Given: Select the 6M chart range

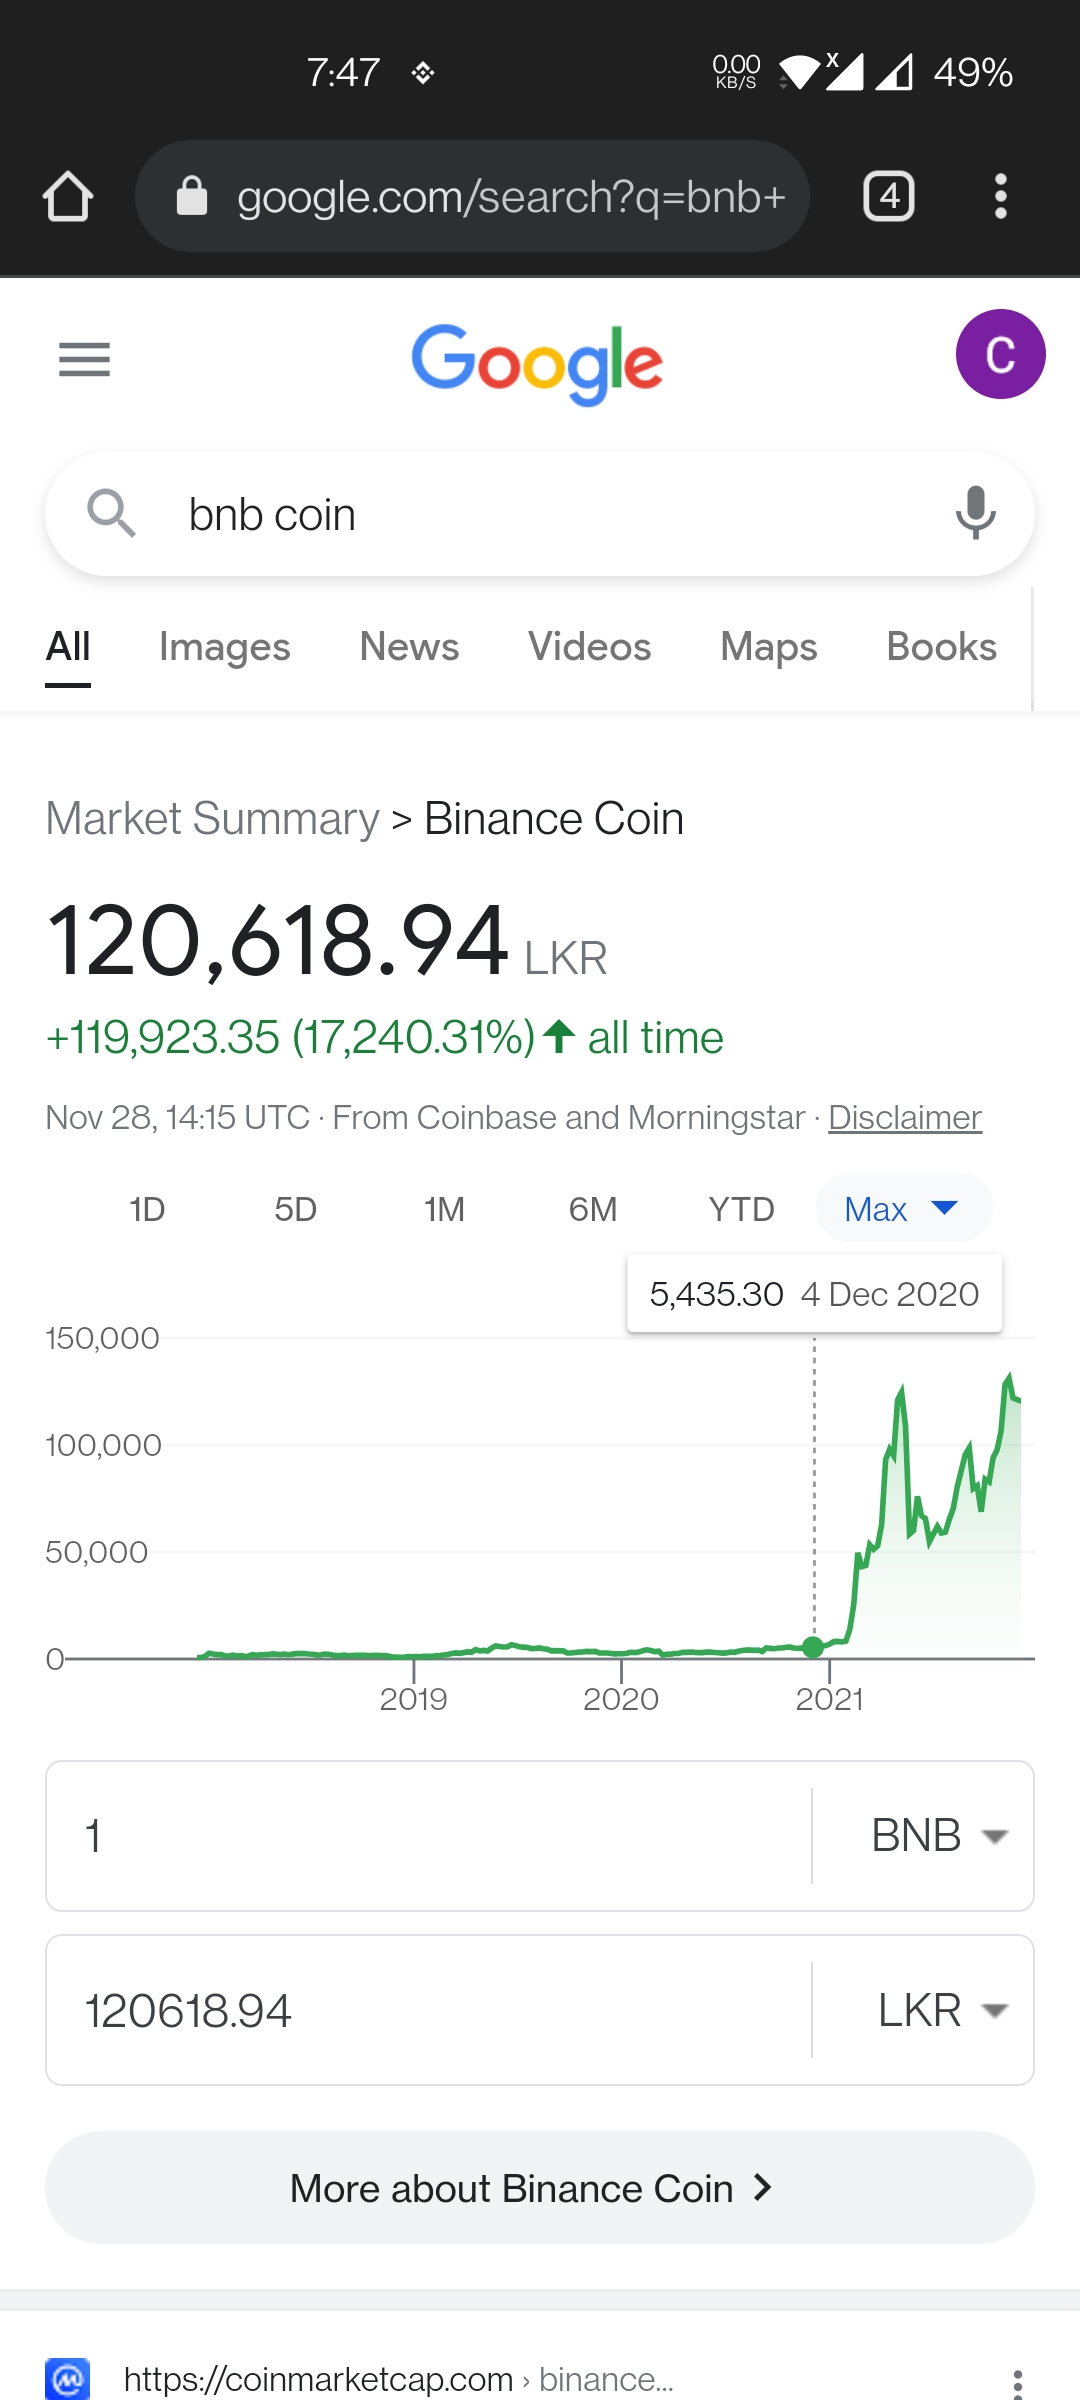Looking at the screenshot, I should (x=593, y=1209).
